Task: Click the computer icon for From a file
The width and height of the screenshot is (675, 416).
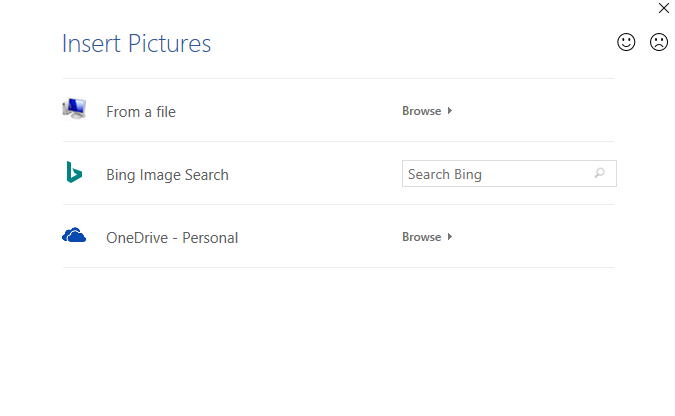Action: [x=74, y=110]
